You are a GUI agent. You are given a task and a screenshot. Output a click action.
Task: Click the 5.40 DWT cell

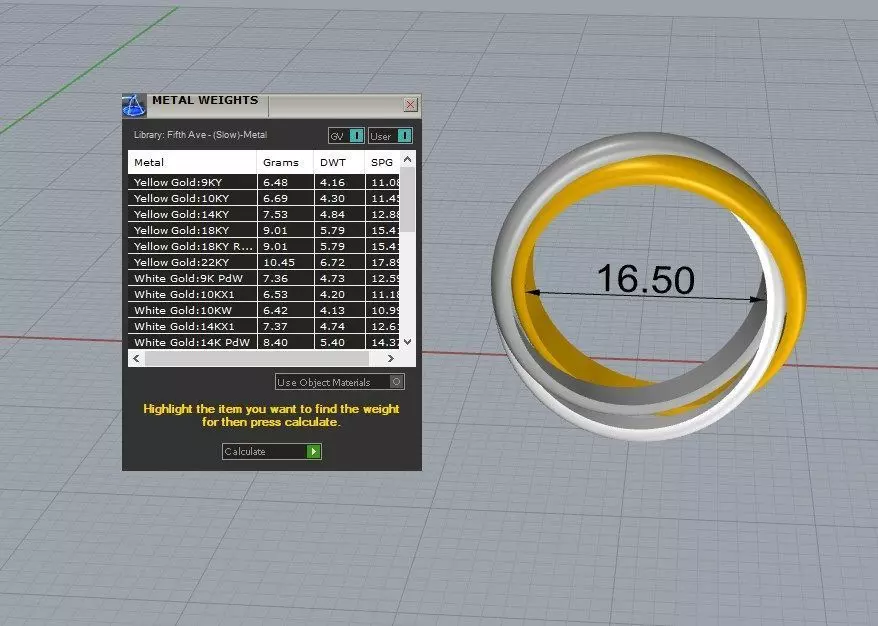tap(339, 342)
